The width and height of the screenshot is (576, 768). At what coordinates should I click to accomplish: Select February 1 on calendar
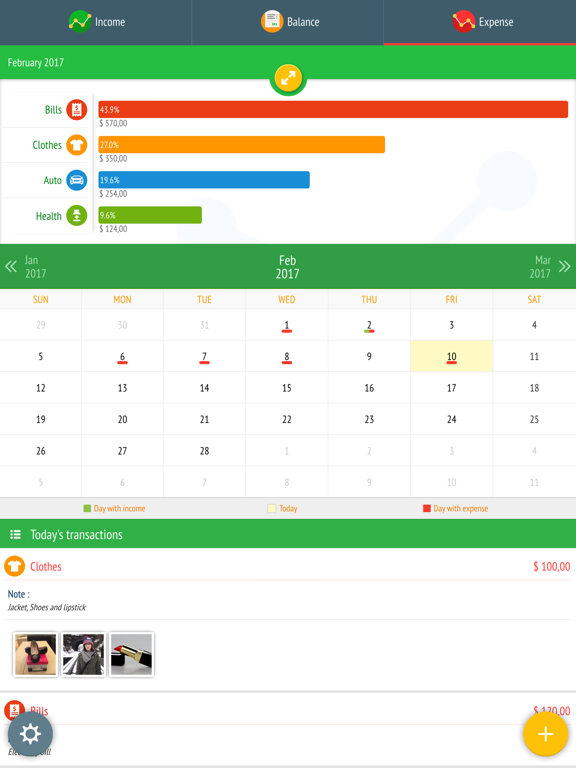pyautogui.click(x=287, y=325)
